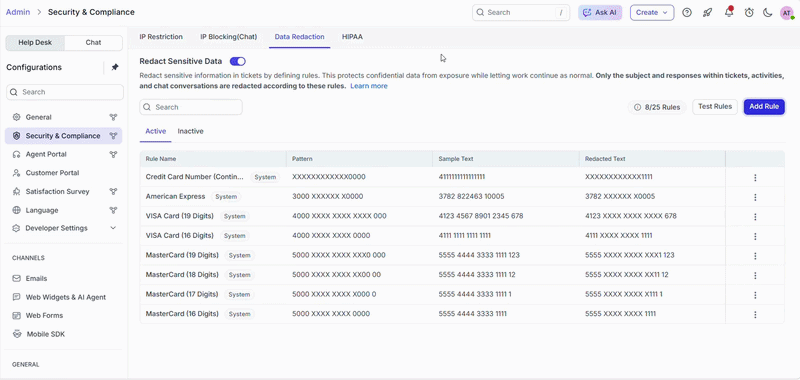Image resolution: width=800 pixels, height=380 pixels.
Task: Click the Language globe icon
Action: pyautogui.click(x=16, y=210)
